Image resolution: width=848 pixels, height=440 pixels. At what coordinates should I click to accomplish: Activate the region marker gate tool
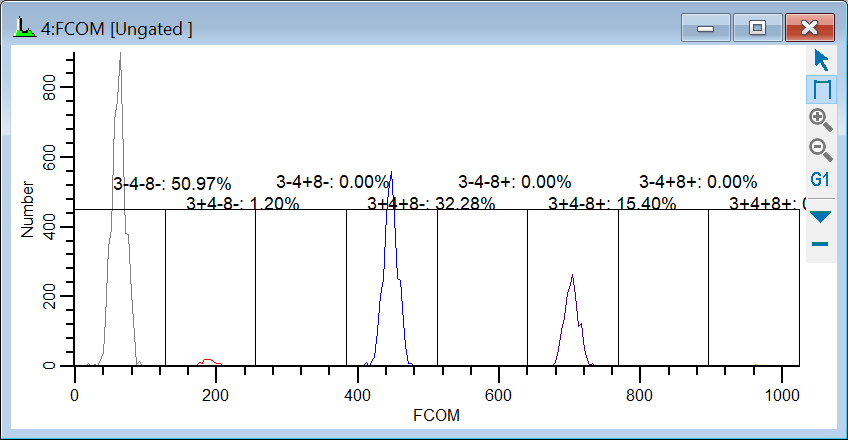(x=821, y=90)
